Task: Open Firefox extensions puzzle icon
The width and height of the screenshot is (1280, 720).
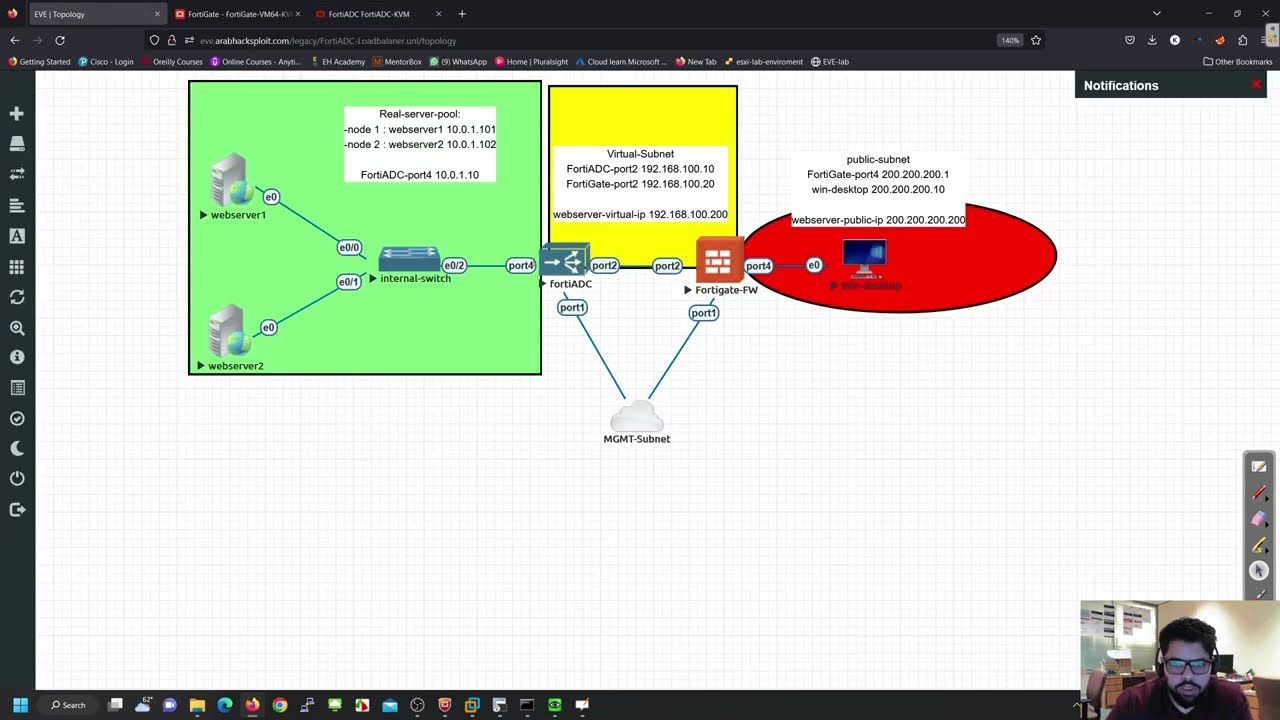Action: (x=1242, y=40)
